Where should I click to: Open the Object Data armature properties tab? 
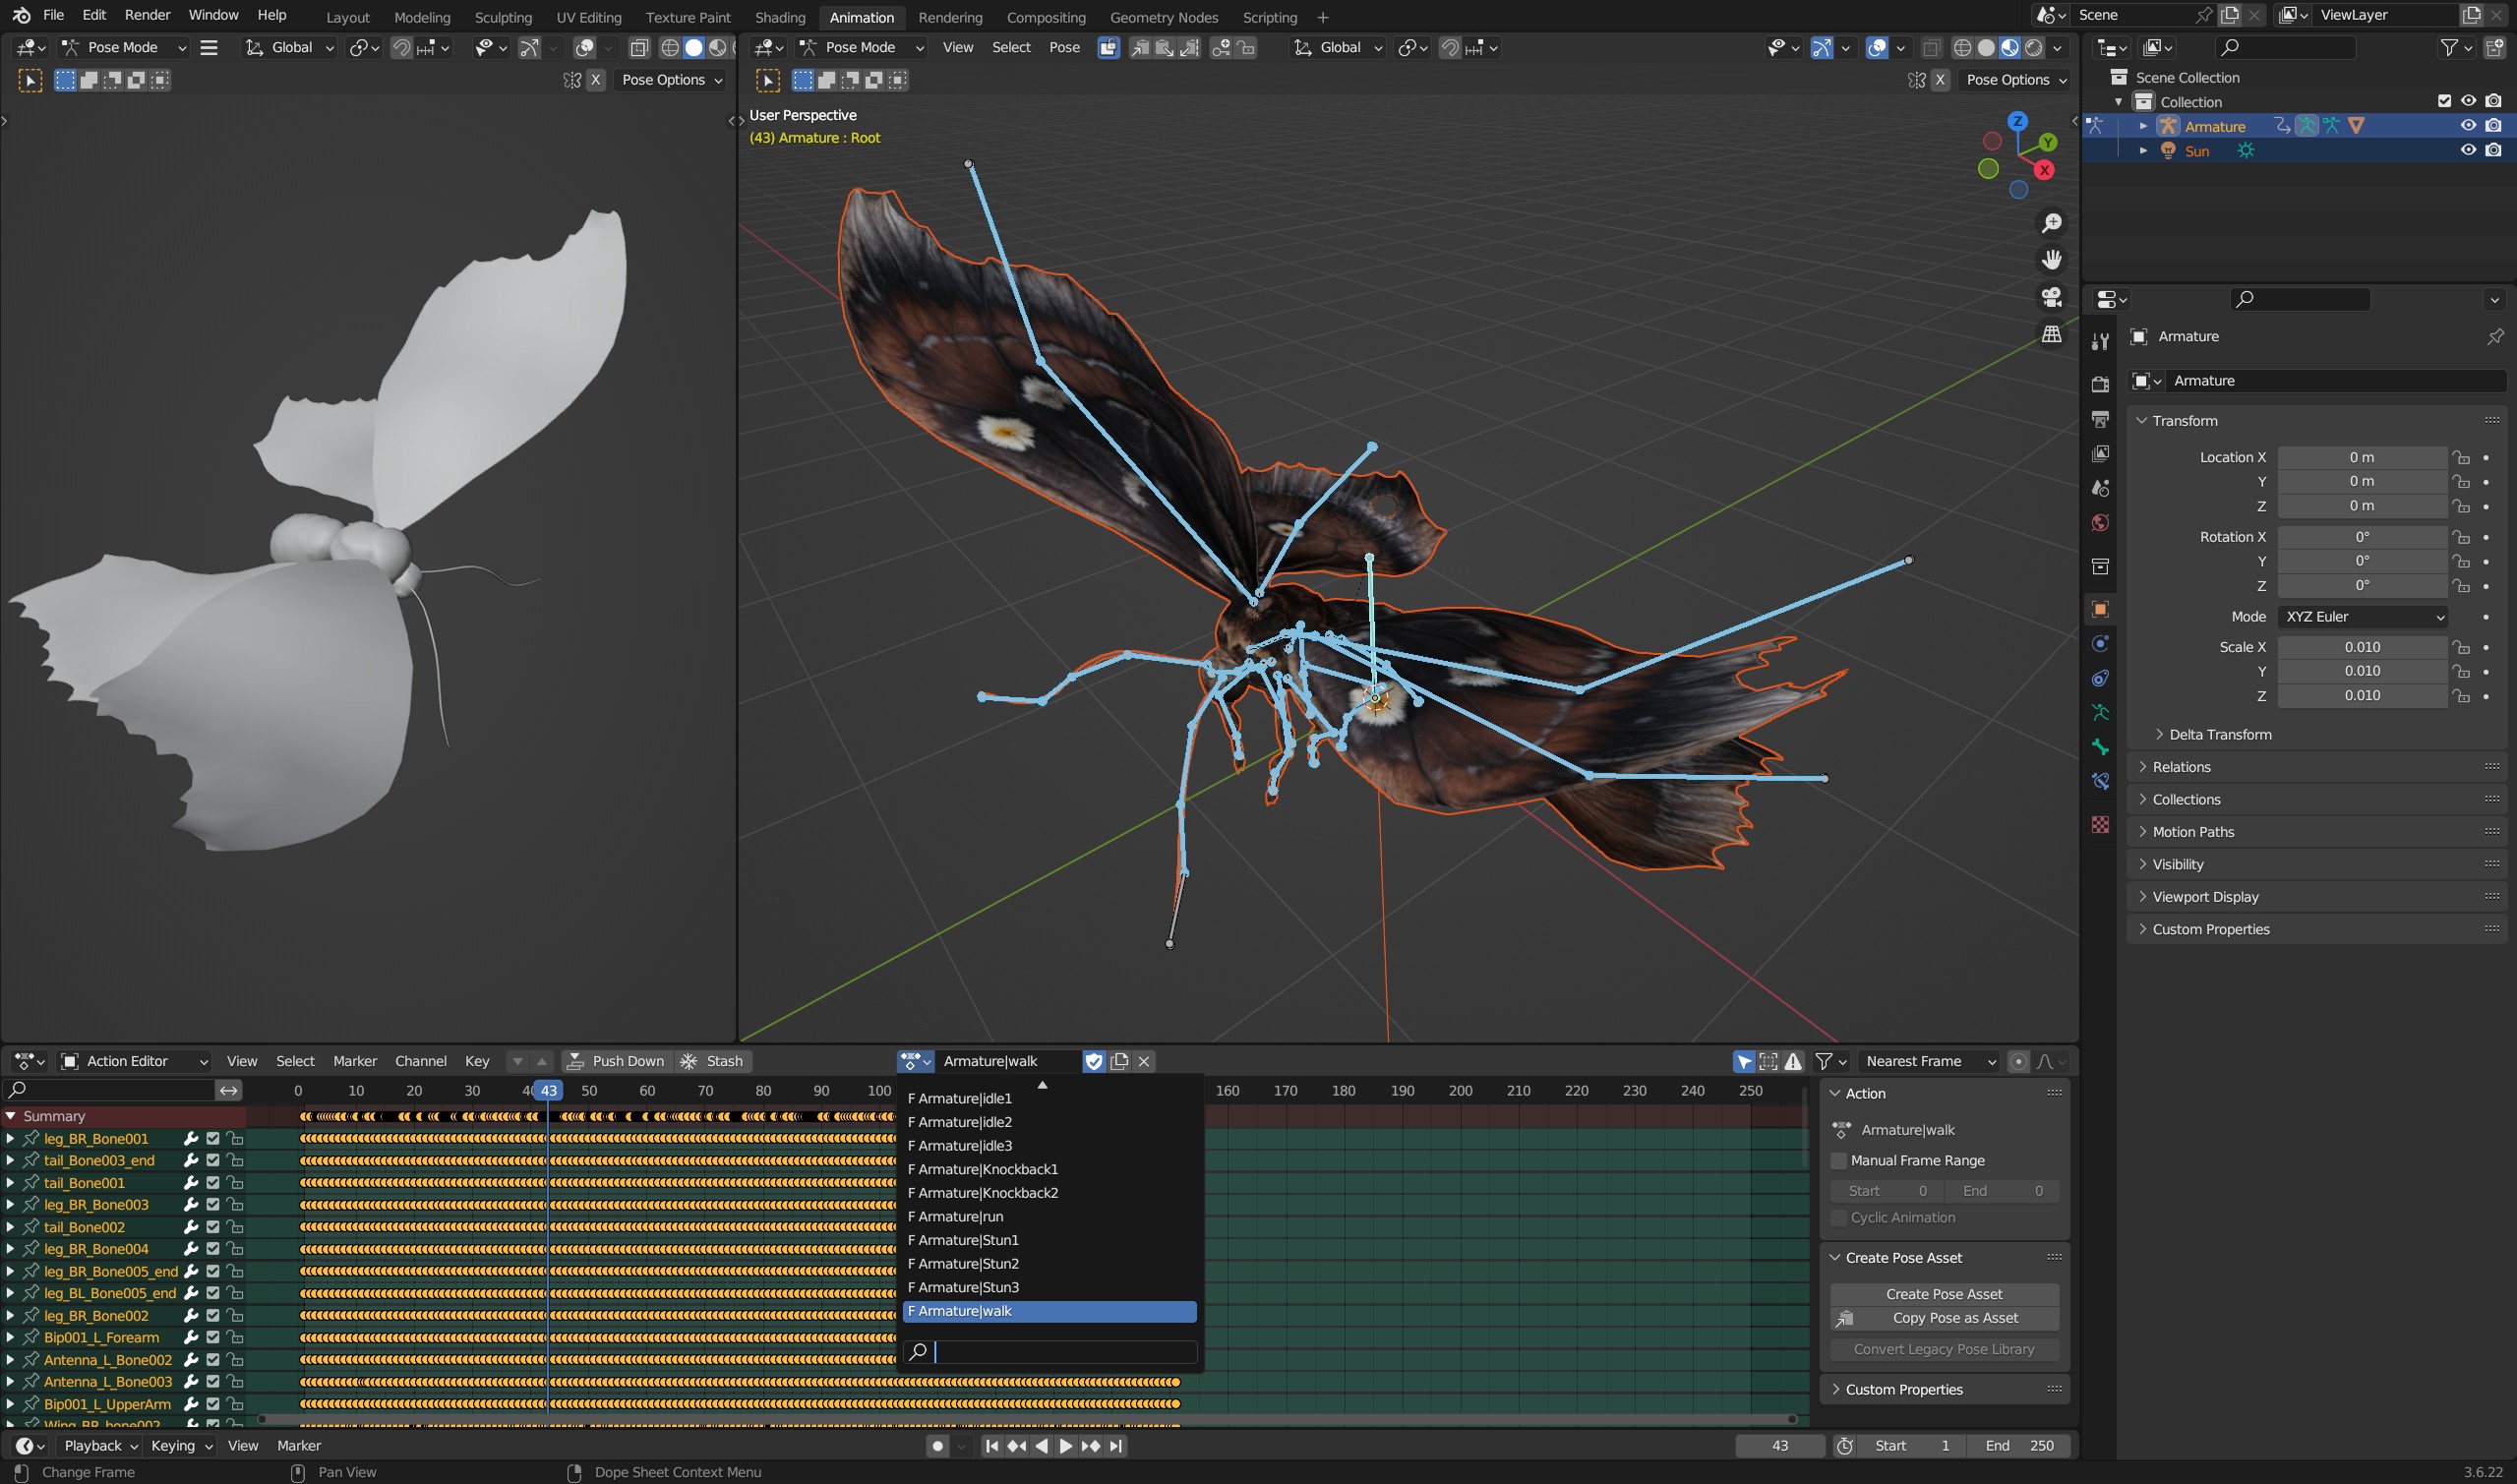pos(2100,713)
